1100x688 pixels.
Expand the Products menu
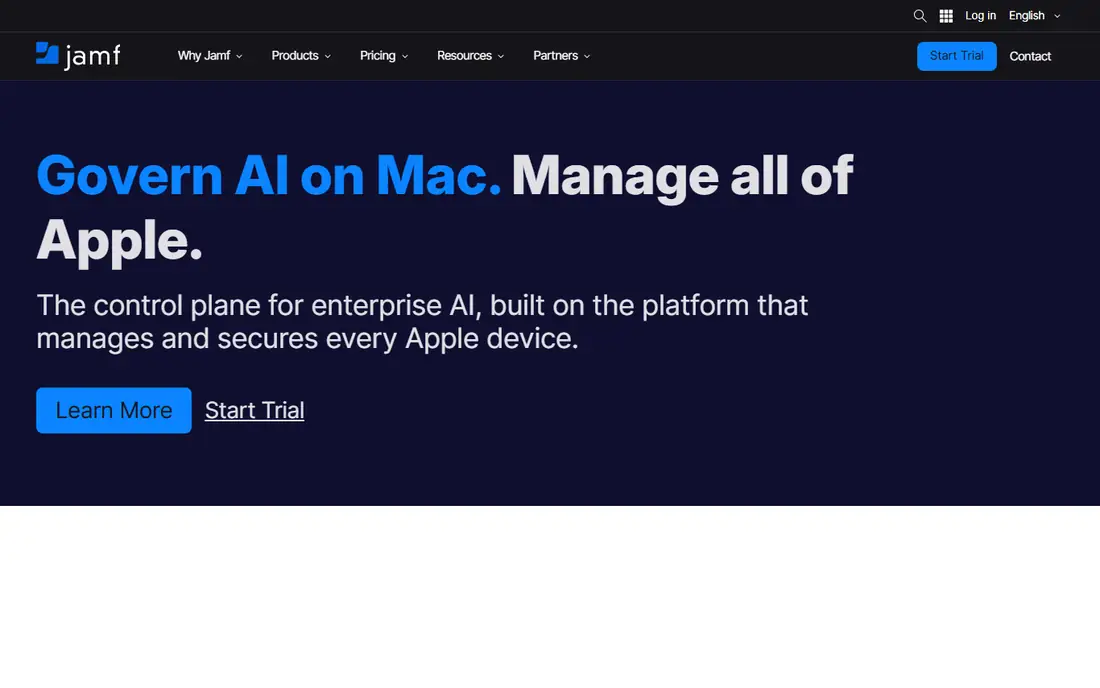coord(301,55)
